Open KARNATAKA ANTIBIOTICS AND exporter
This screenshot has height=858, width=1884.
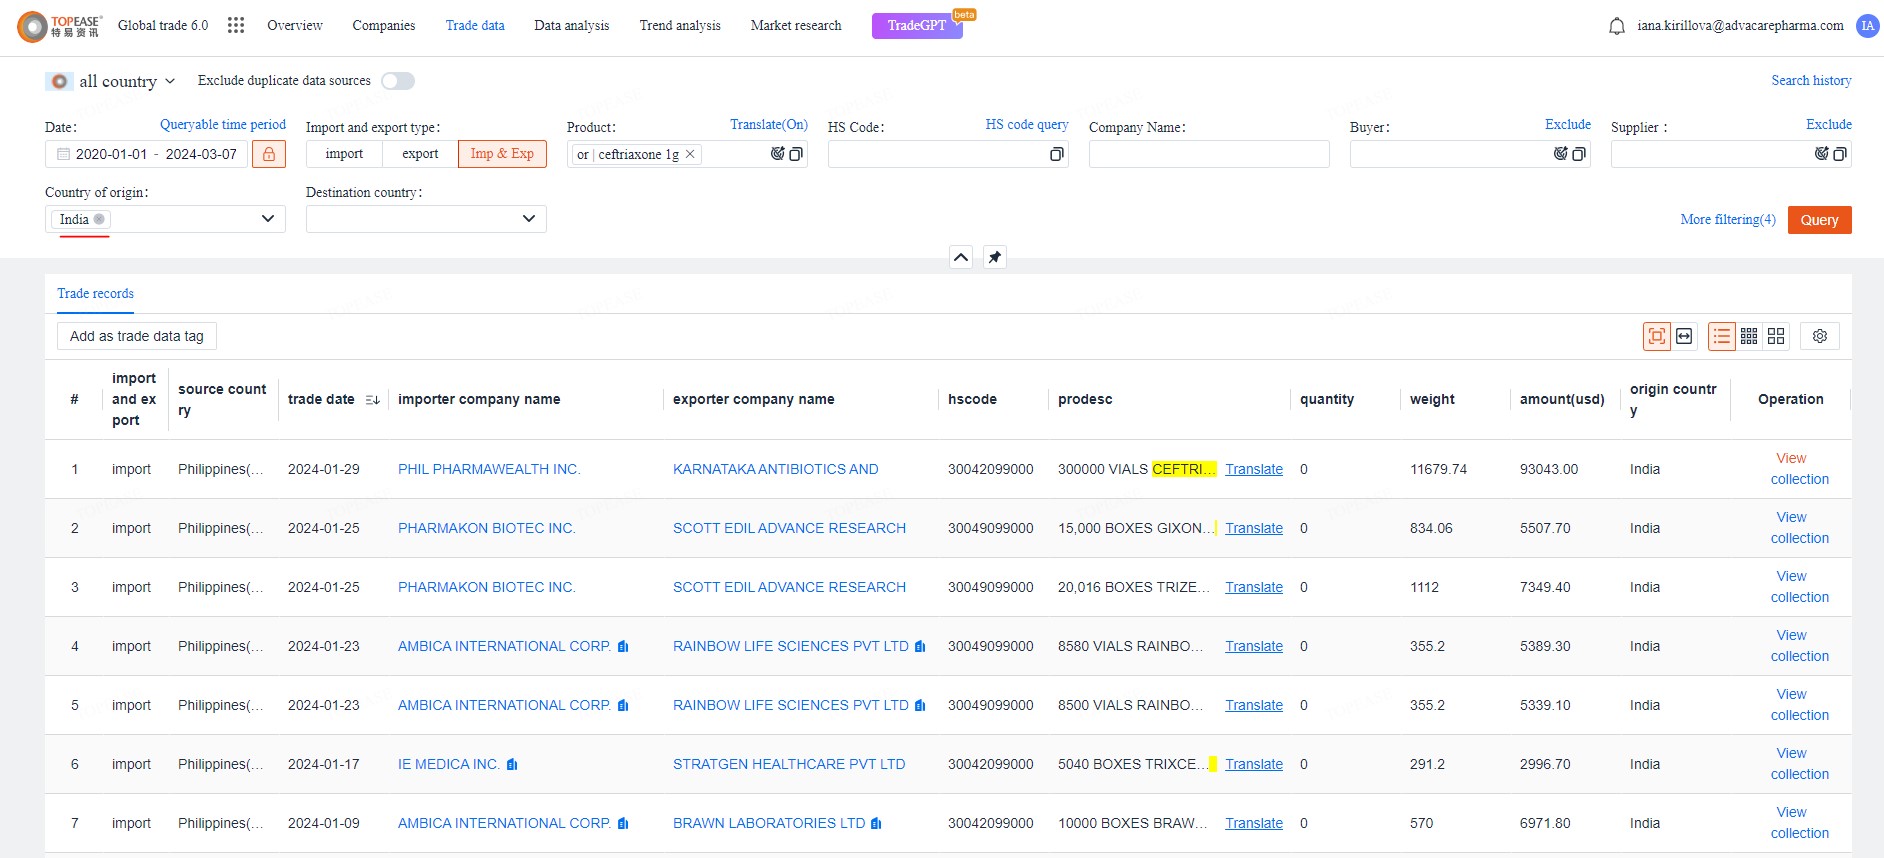776,470
